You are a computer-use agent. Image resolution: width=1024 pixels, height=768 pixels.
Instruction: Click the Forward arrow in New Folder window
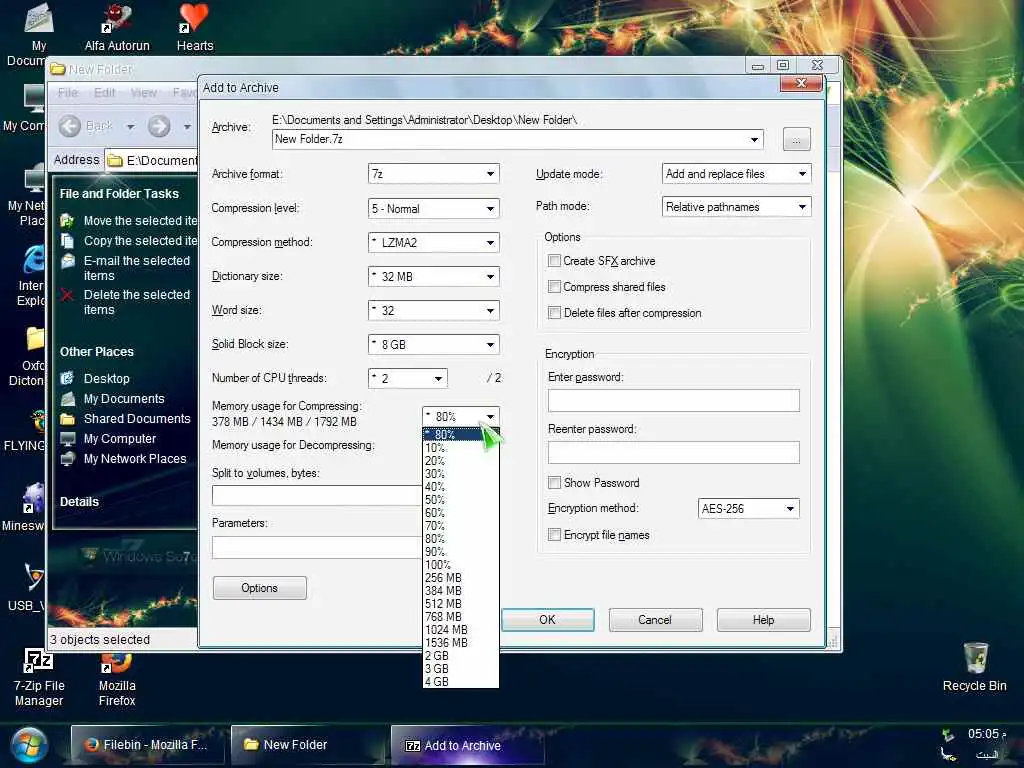tap(159, 126)
